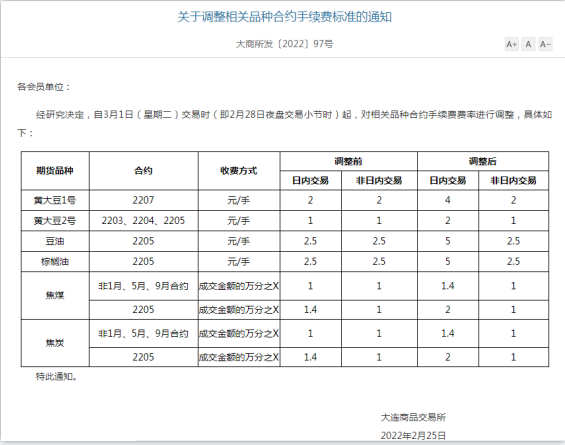Image resolution: width=565 pixels, height=445 pixels.
Task: Select the 棕榈油 table cell
Action: click(55, 262)
